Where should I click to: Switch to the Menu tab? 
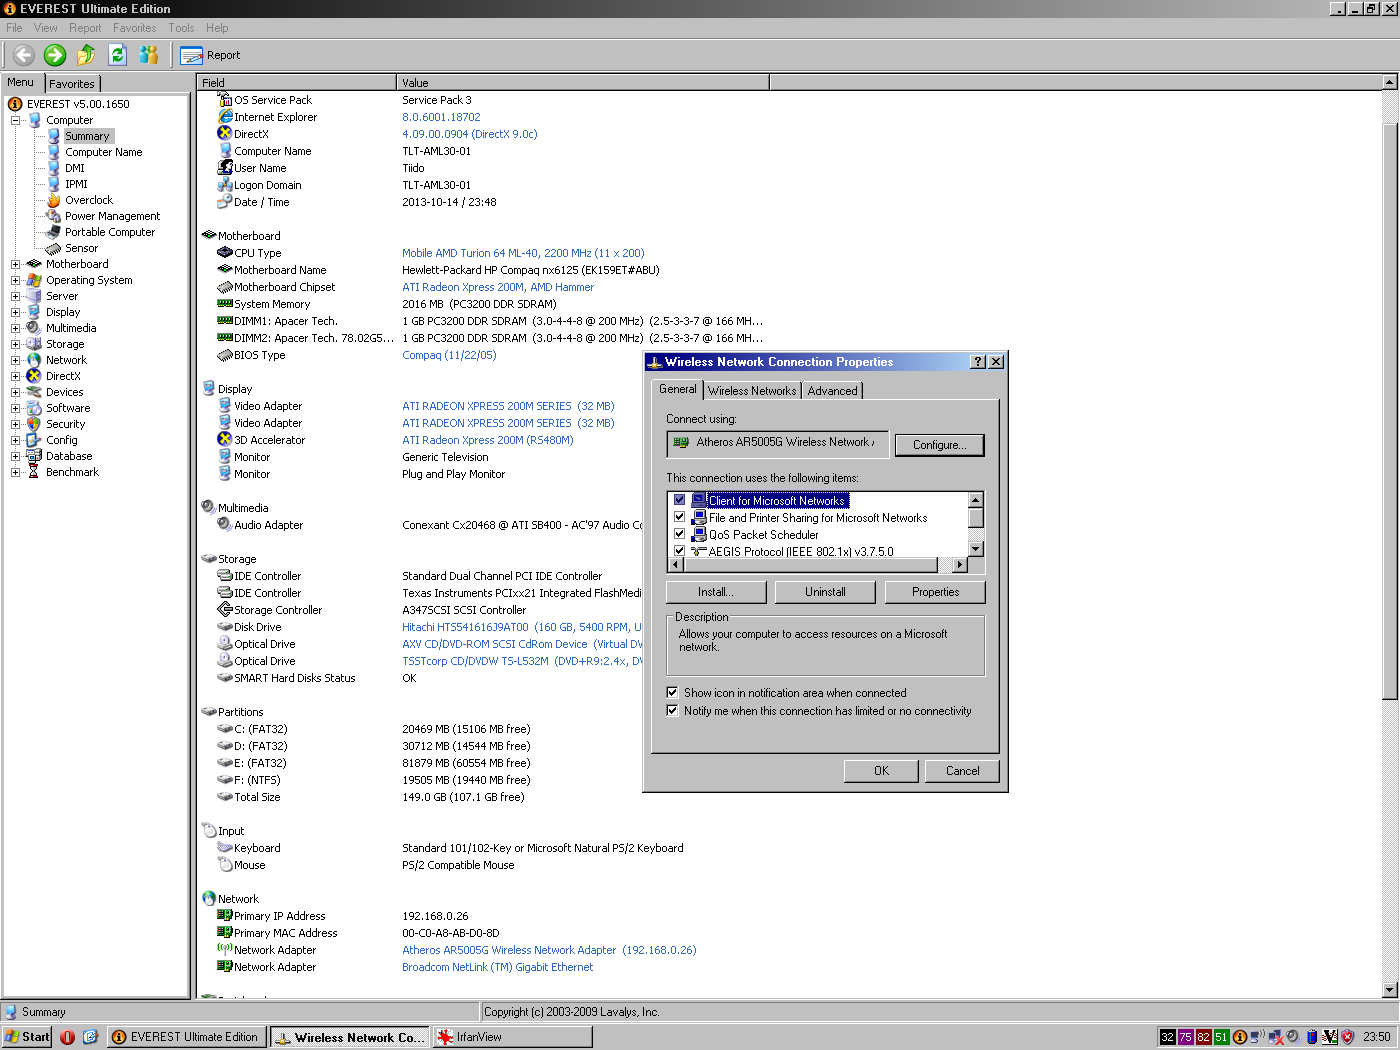point(21,83)
